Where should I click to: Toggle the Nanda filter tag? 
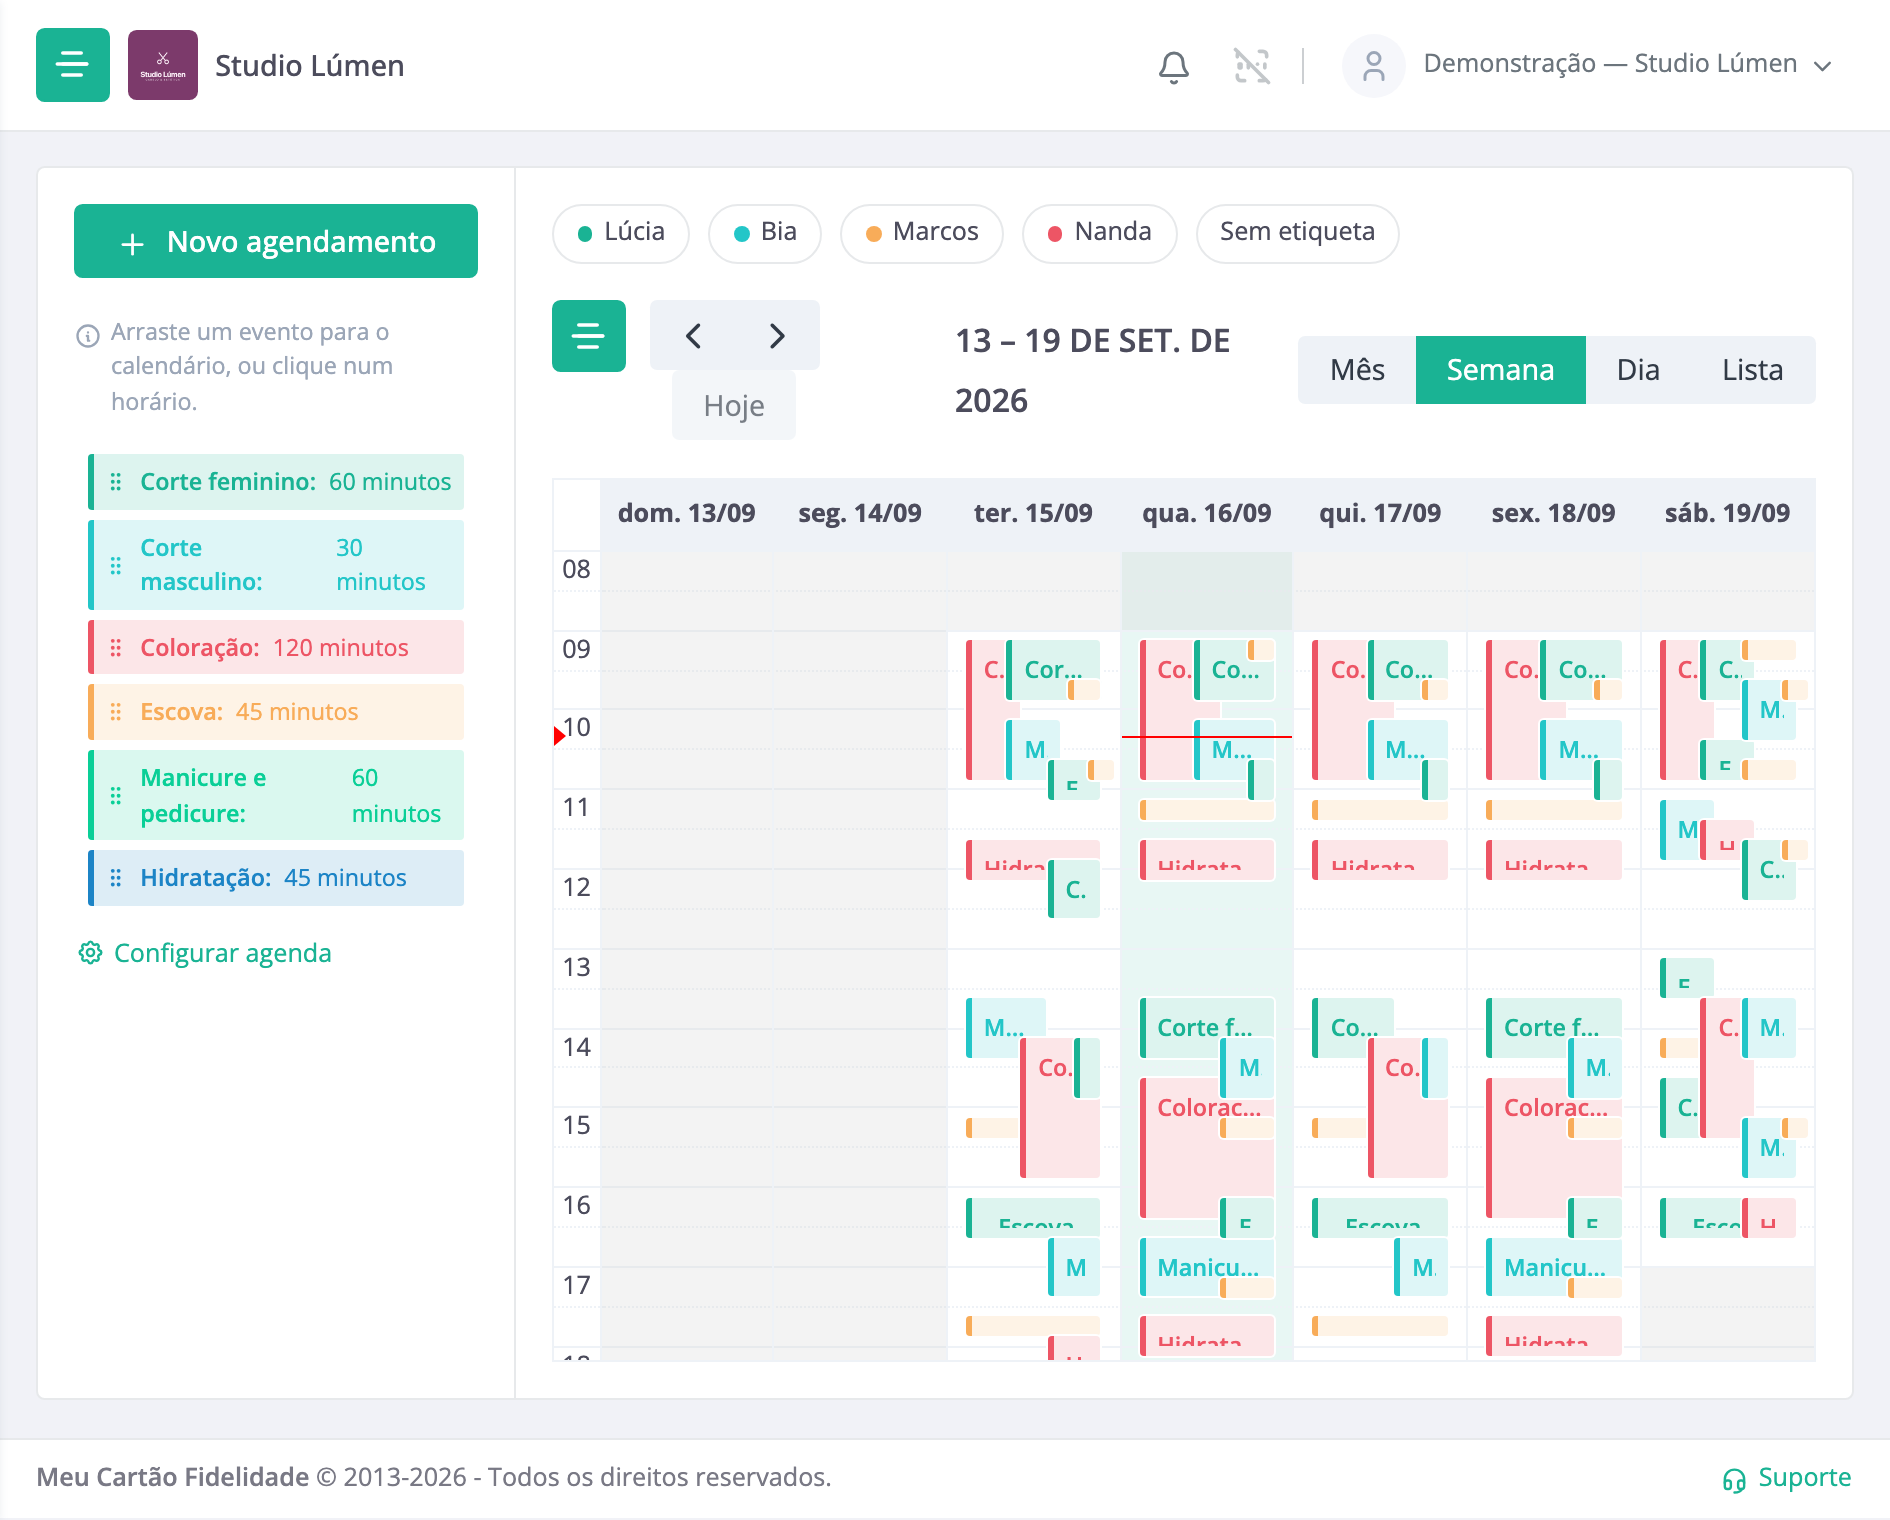click(x=1100, y=233)
